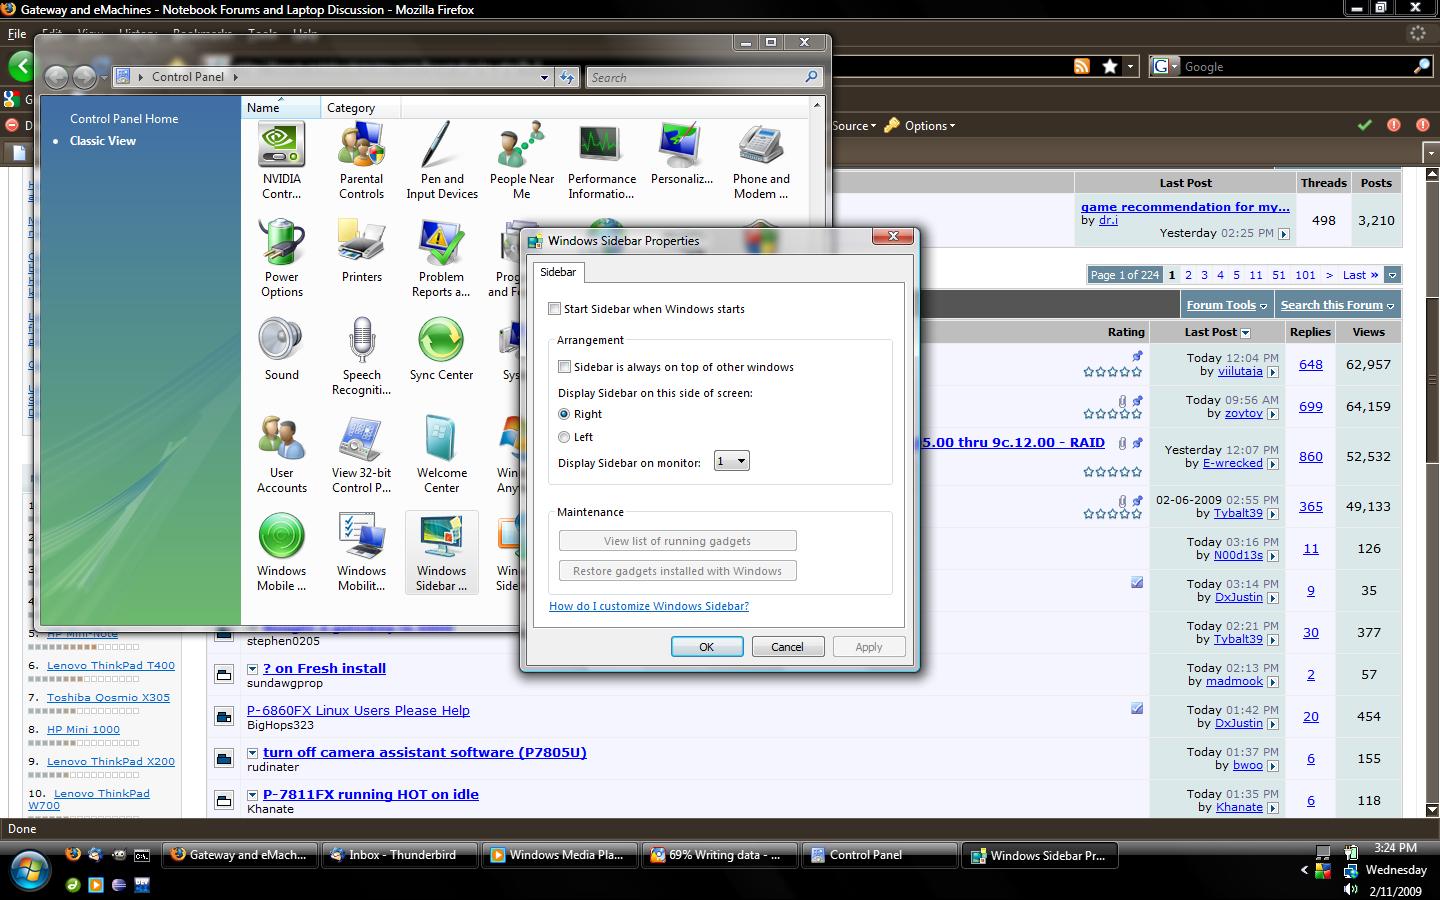Click Firefox Google search box

(1297, 66)
